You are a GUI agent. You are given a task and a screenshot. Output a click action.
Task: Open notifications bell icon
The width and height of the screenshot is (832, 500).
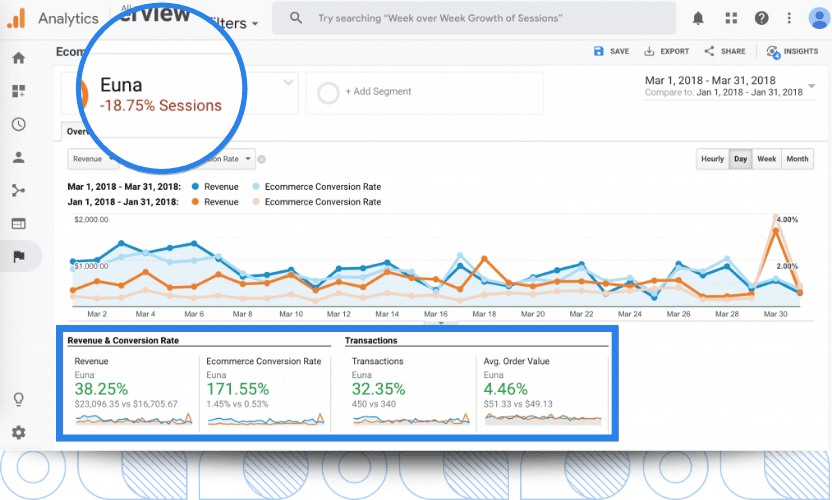[698, 19]
